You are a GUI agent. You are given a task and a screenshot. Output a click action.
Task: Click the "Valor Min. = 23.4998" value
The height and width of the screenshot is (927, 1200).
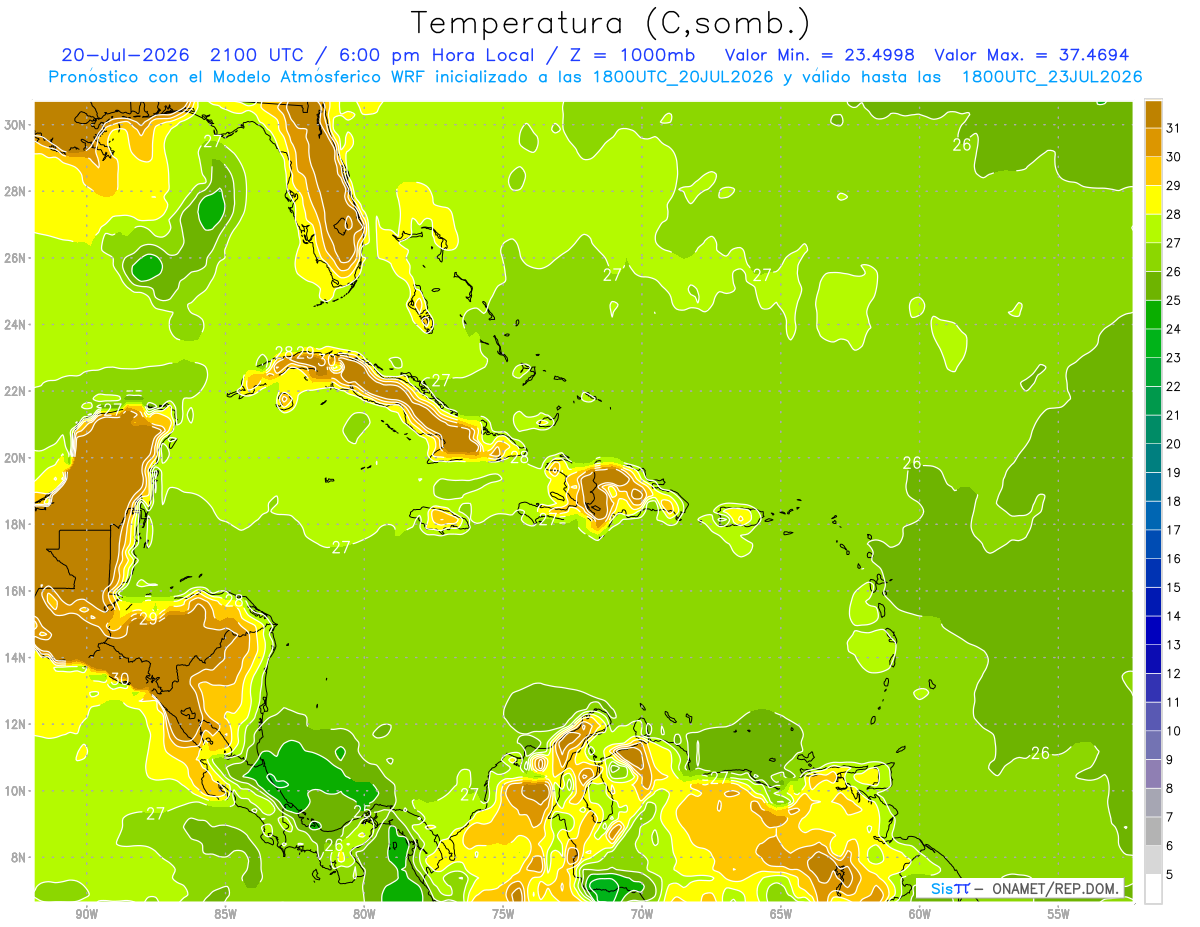coord(820,55)
